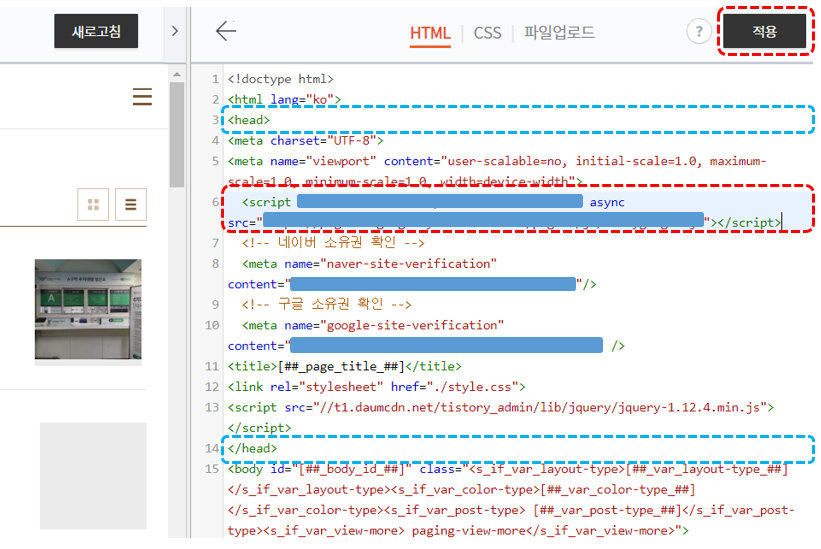821x549 pixels.
Task: Click the preview vertical scrollbar thumb
Action: click(x=177, y=134)
